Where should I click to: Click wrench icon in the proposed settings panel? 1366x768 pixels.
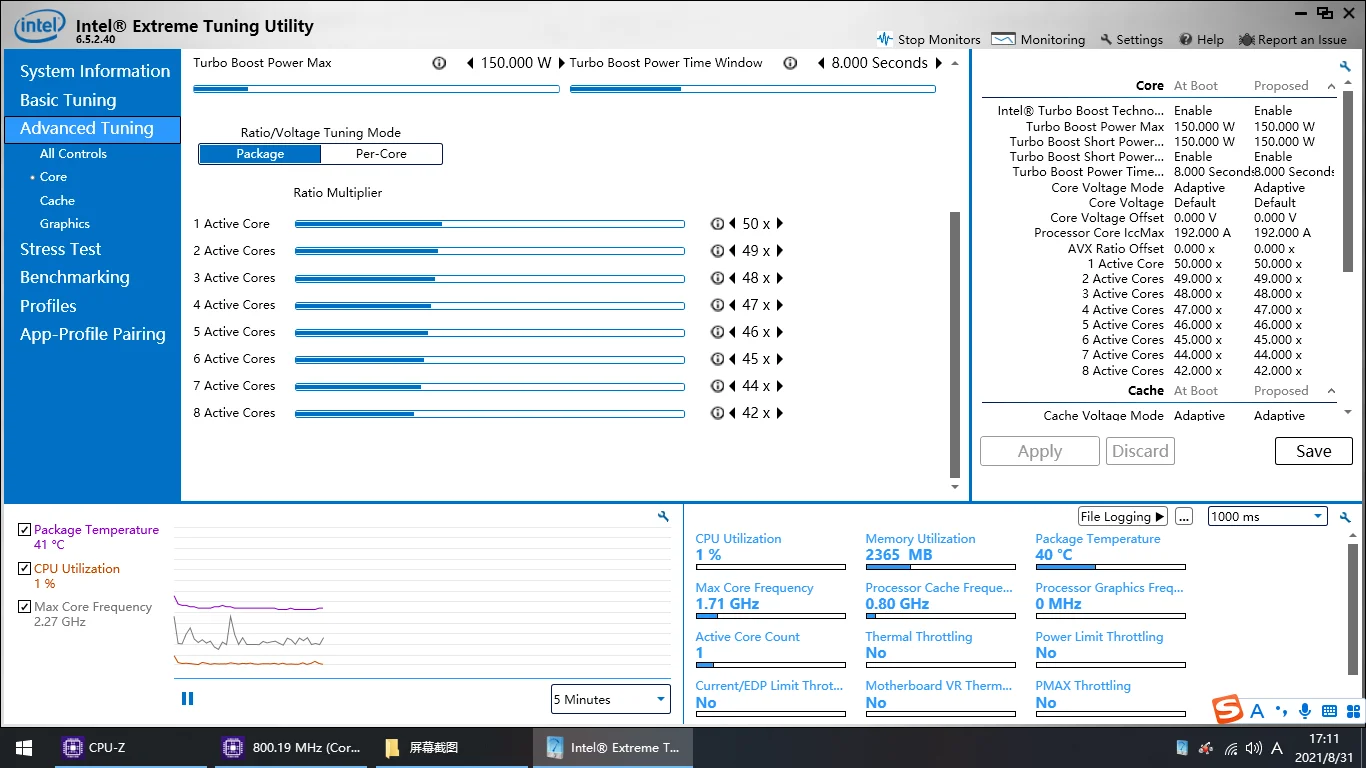coord(1345,66)
